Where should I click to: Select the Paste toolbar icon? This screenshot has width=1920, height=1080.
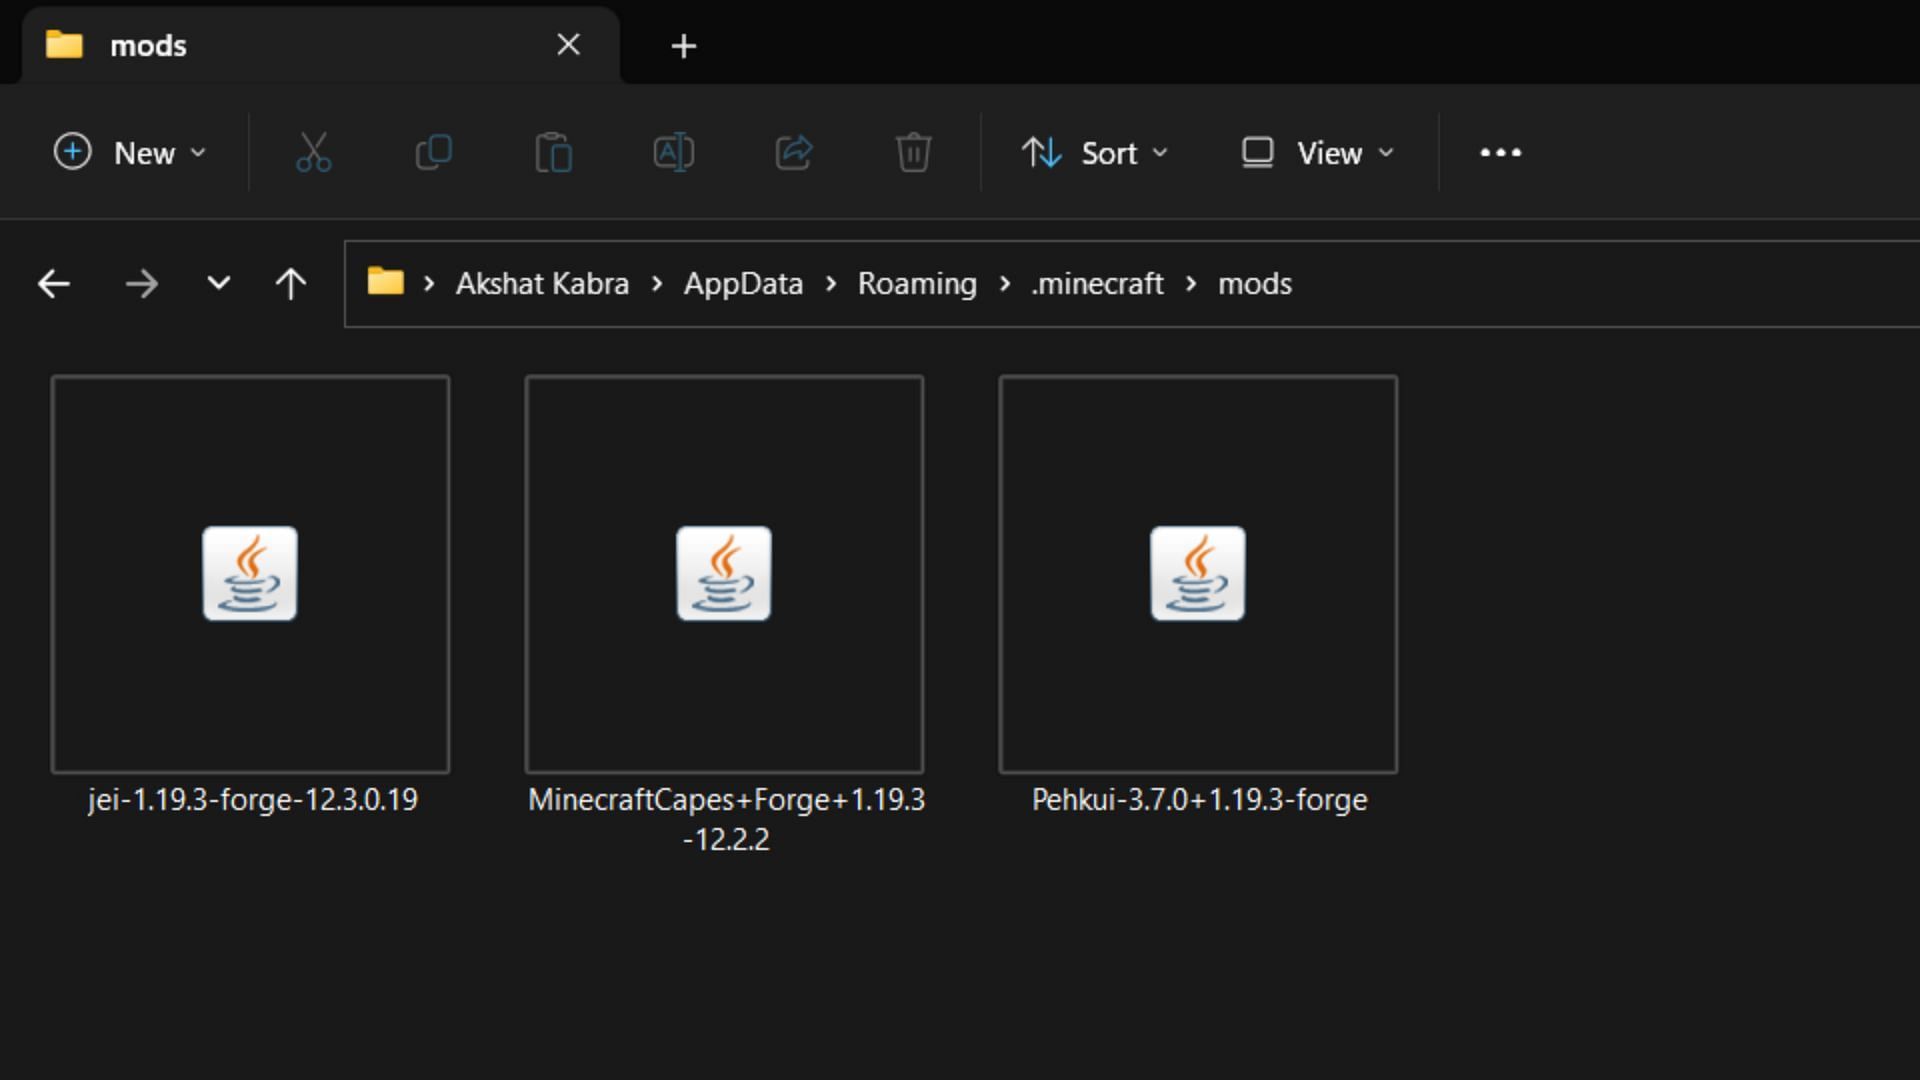point(555,152)
